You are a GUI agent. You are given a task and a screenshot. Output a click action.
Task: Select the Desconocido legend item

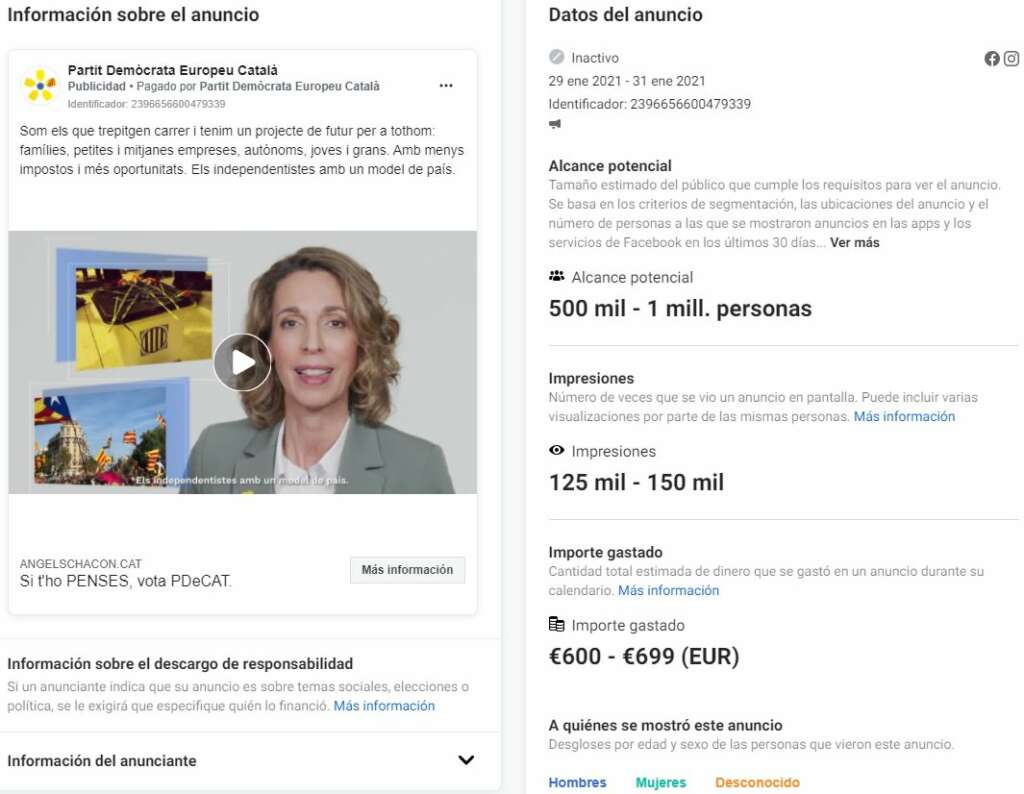pyautogui.click(x=757, y=782)
